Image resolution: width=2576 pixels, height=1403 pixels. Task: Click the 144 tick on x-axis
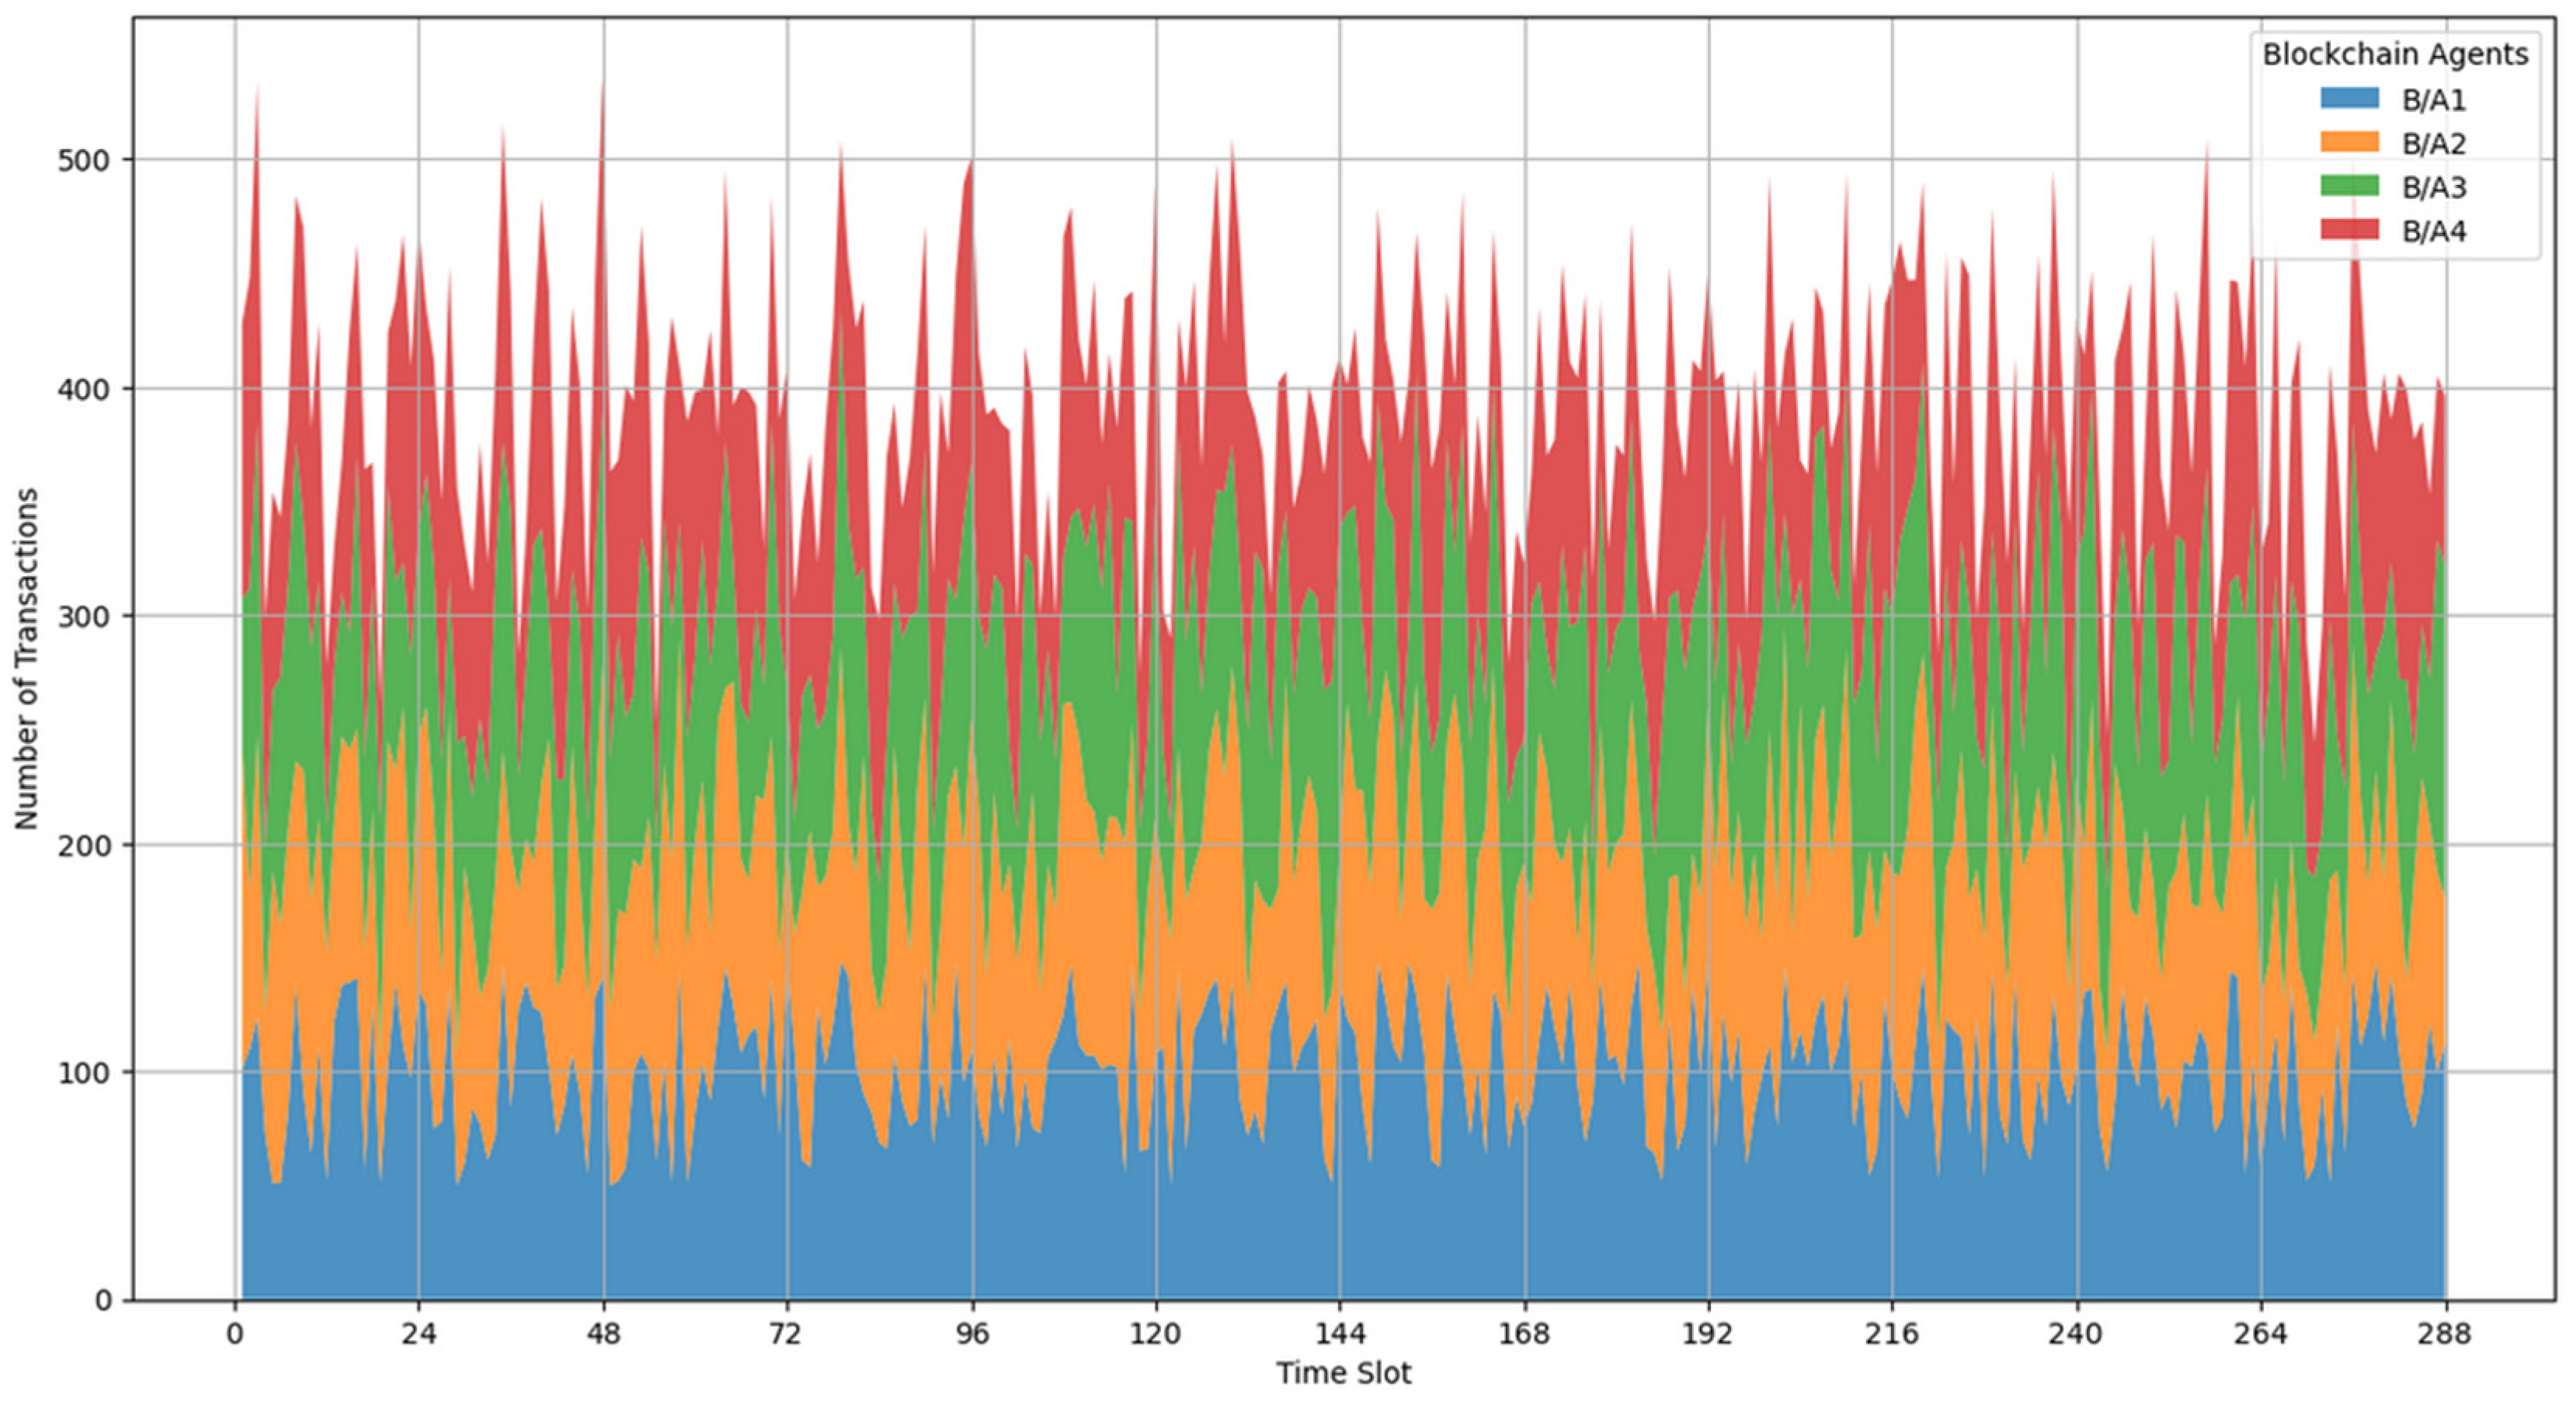pyautogui.click(x=1340, y=1334)
